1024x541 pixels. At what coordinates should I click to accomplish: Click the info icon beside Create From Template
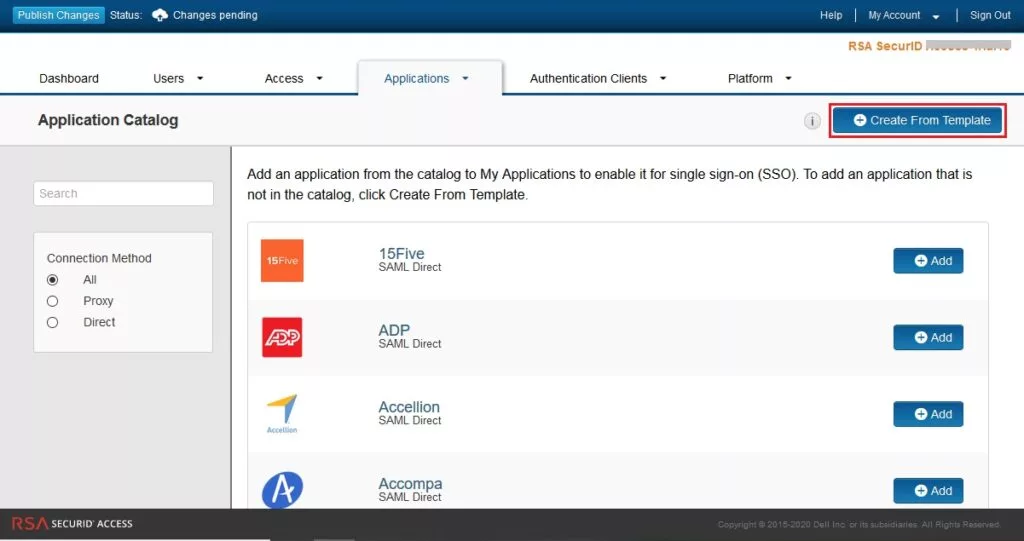pos(812,121)
